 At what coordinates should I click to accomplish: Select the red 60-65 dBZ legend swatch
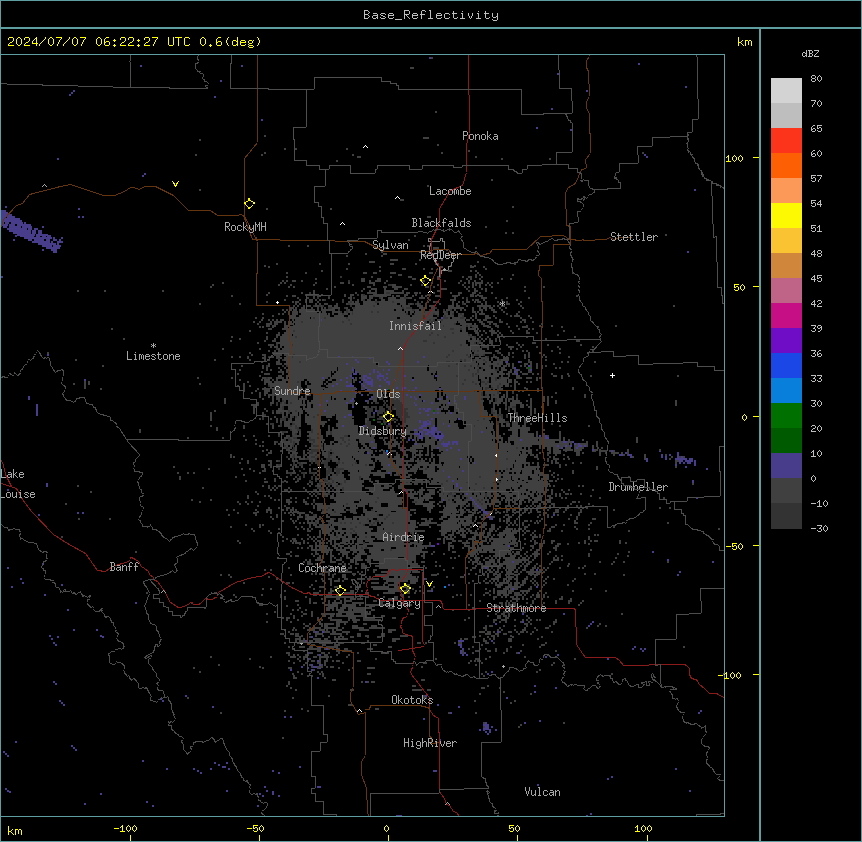pos(786,141)
